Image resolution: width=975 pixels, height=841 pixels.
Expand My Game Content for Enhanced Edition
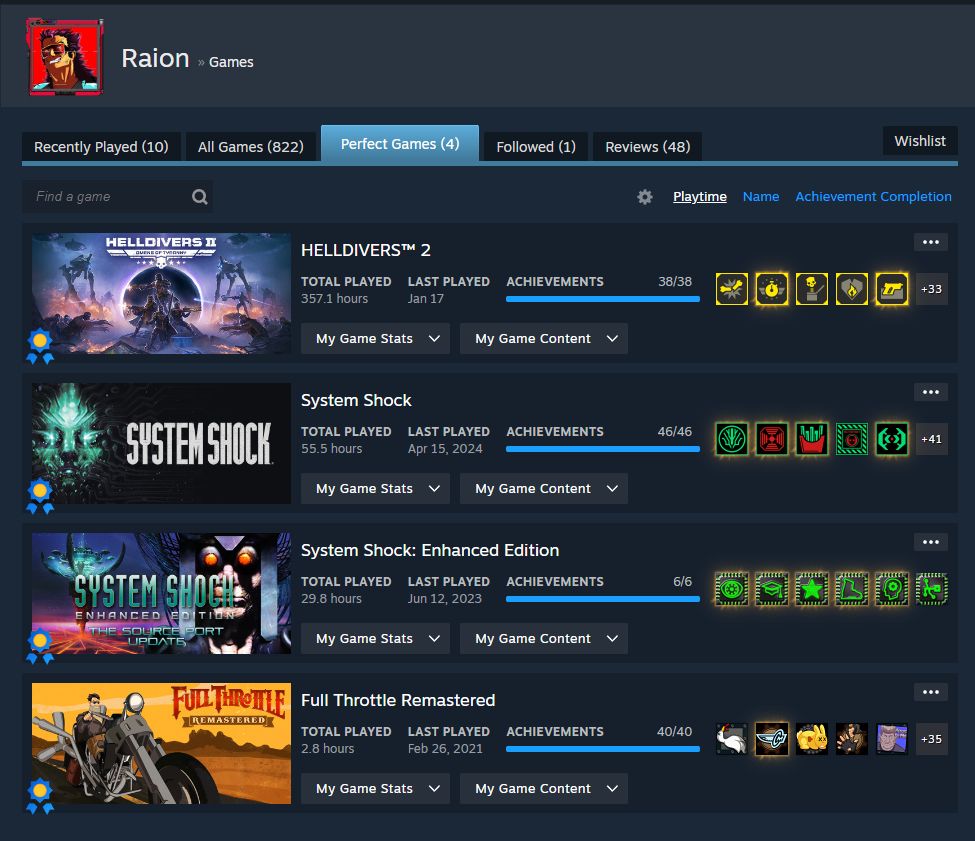[543, 638]
